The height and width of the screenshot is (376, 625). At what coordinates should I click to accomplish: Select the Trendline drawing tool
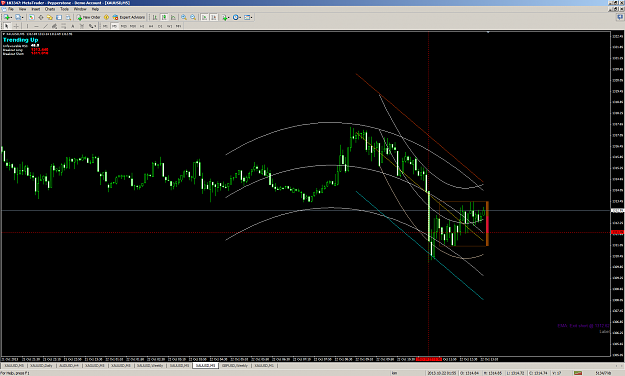pos(45,26)
